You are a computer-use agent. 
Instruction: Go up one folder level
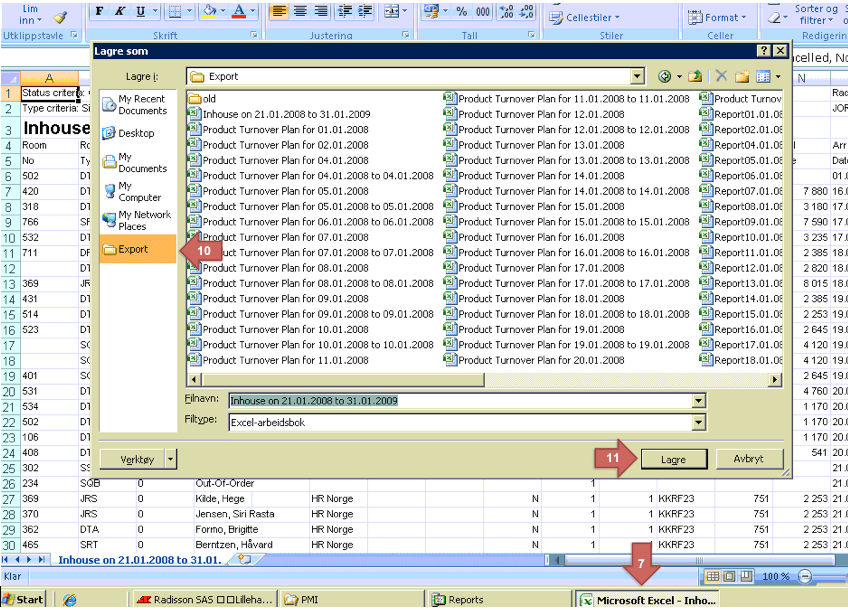(697, 76)
